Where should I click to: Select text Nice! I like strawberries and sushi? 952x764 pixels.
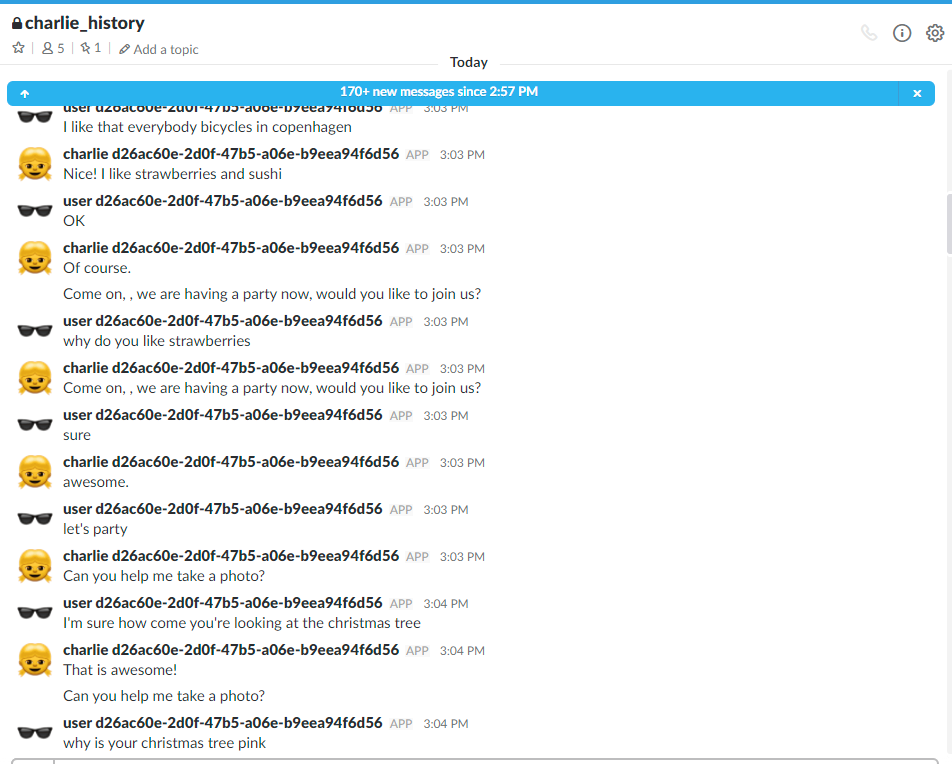coord(172,174)
